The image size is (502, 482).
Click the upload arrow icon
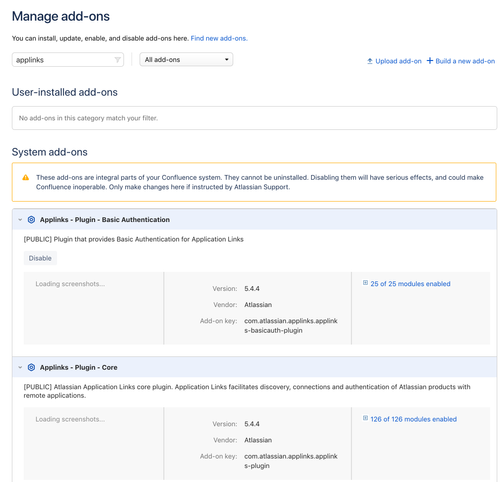coord(370,61)
